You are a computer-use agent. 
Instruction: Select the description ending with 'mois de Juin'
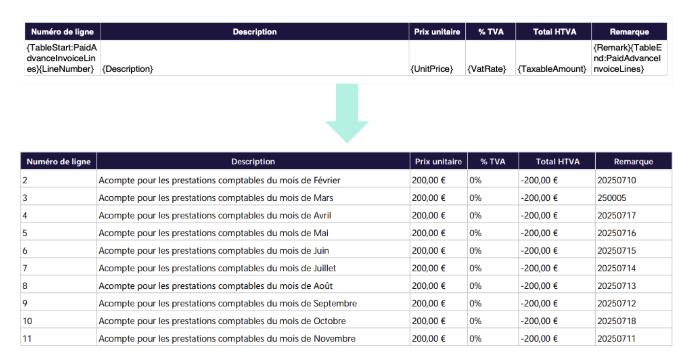point(214,251)
